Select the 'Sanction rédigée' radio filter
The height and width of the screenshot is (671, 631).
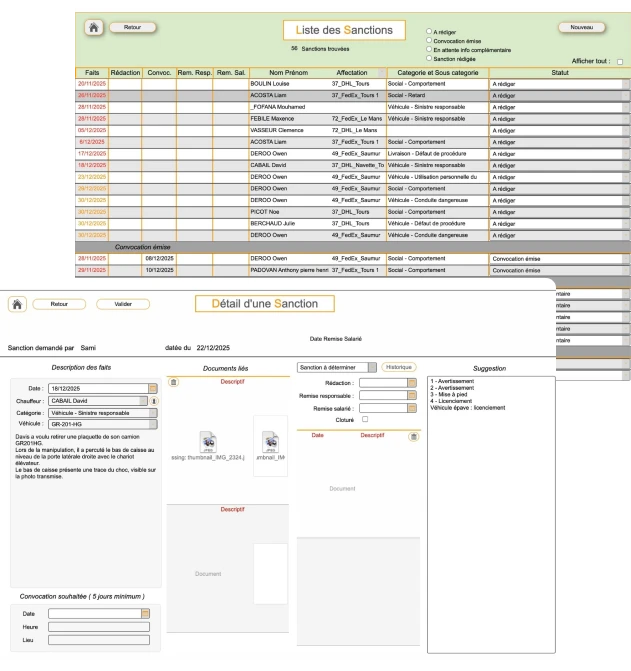click(x=430, y=58)
